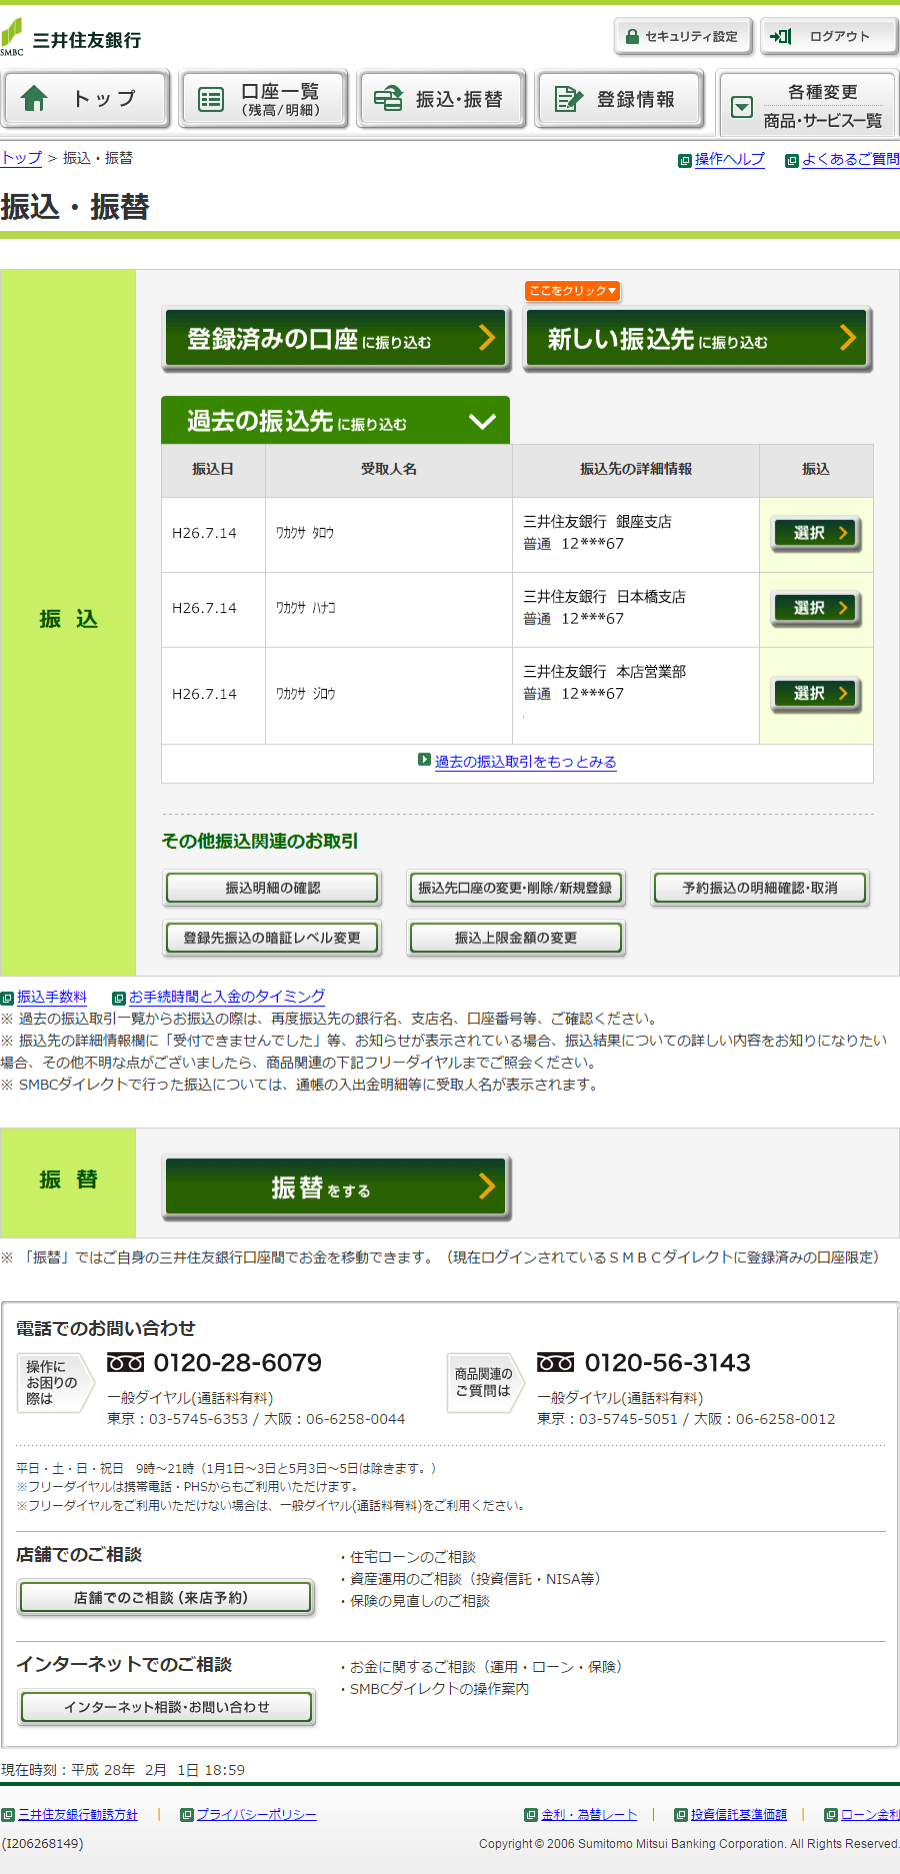
Task: Click 登録先振込の暗証レベル変更 button
Action: (273, 938)
